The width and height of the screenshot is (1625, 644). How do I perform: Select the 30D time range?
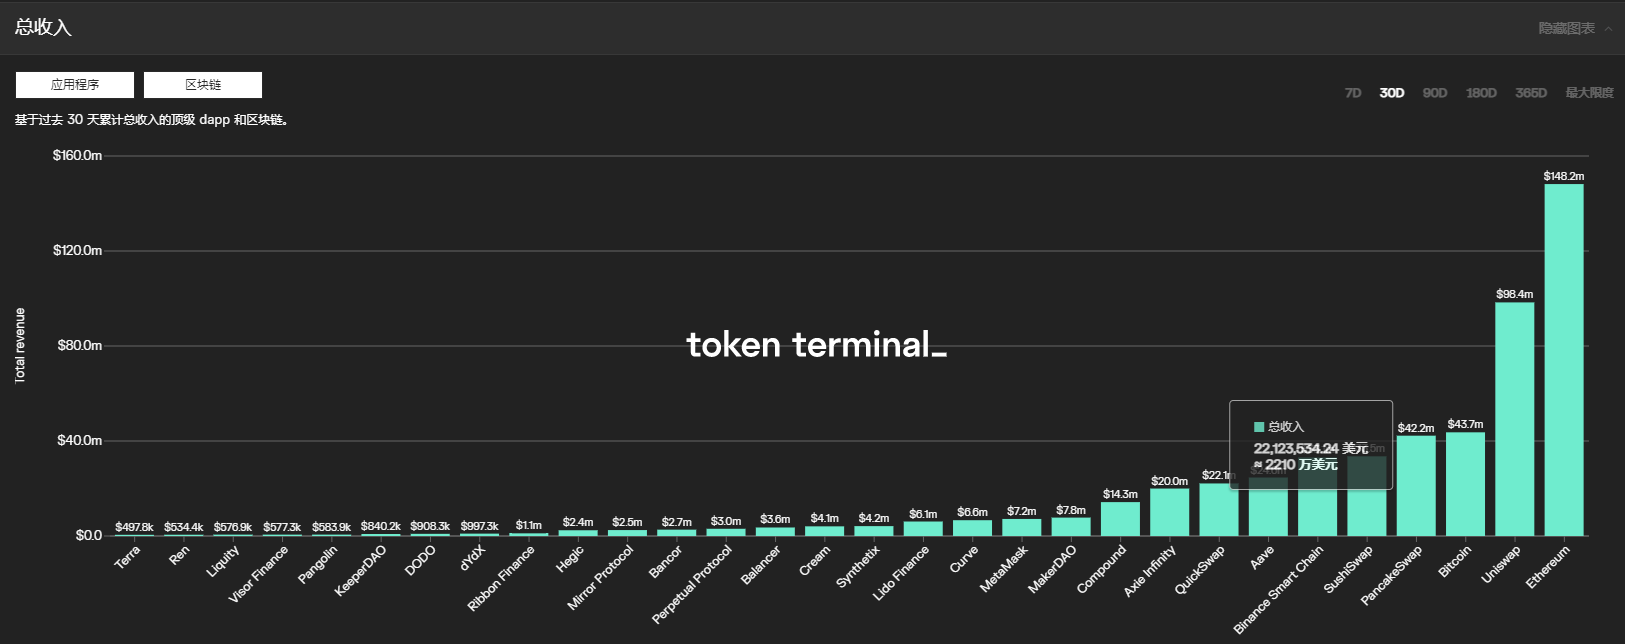click(1391, 93)
